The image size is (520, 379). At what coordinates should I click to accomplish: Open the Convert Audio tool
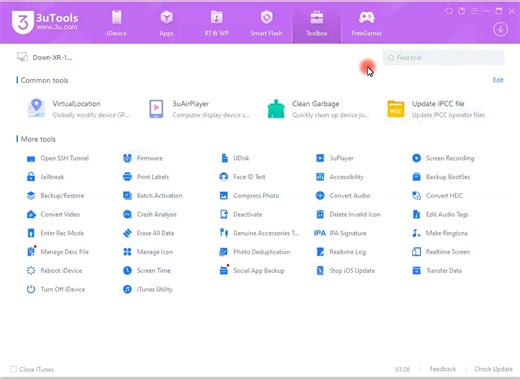[x=343, y=196]
